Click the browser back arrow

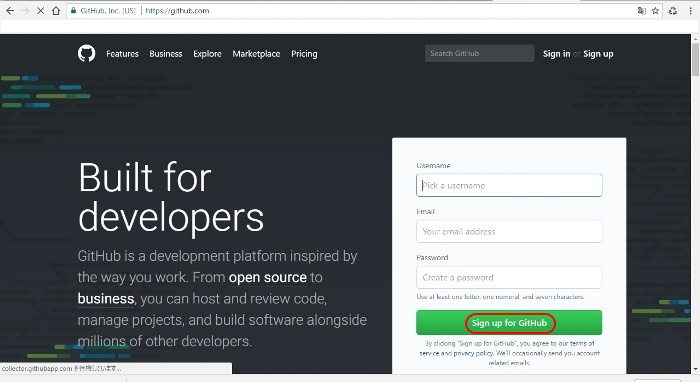[x=10, y=11]
